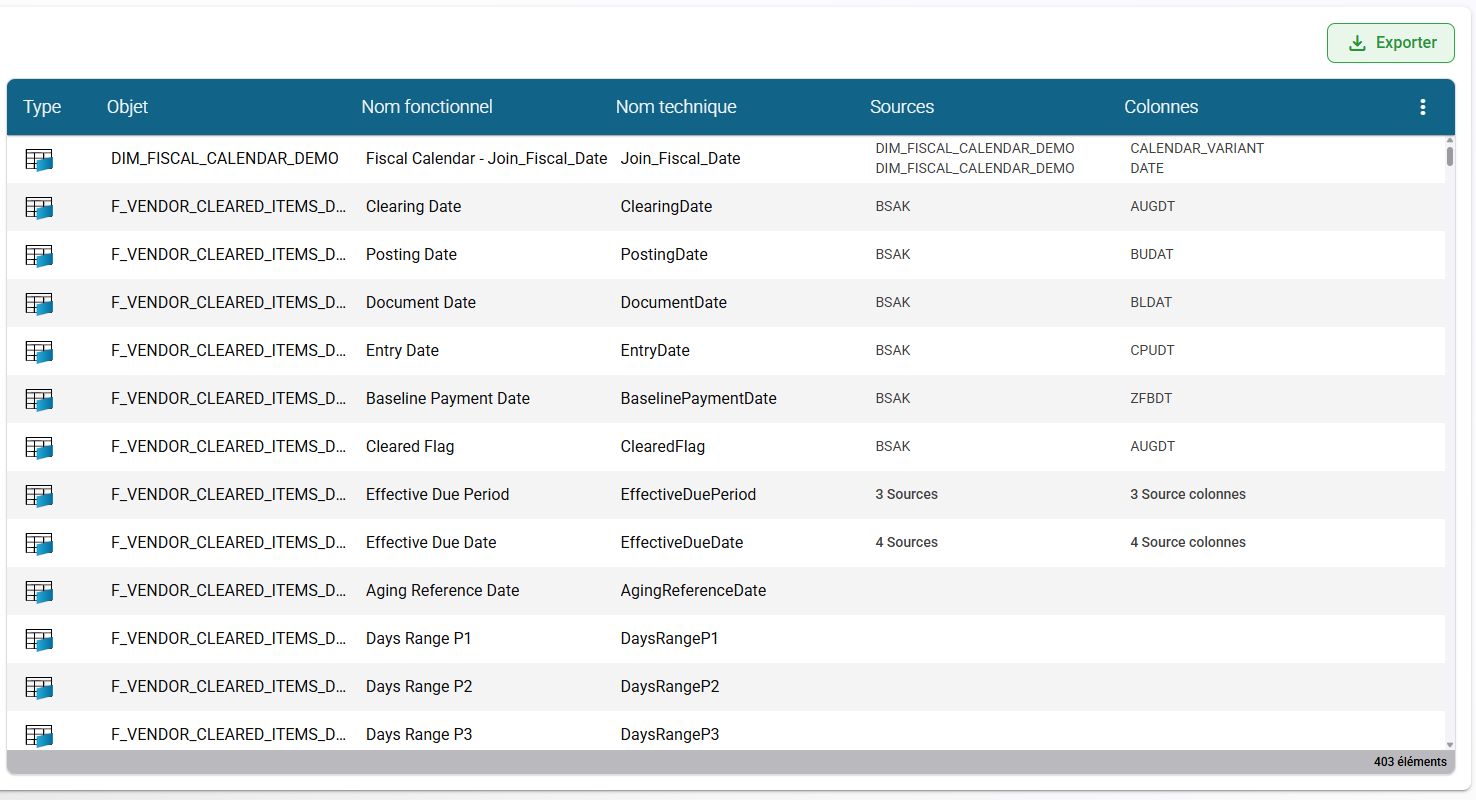The image size is (1476, 800).
Task: Sort by the Type column header
Action: 42,107
